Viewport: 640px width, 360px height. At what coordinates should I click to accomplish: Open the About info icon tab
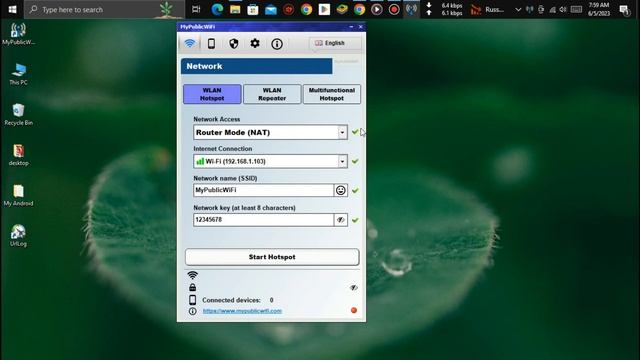[x=277, y=44]
